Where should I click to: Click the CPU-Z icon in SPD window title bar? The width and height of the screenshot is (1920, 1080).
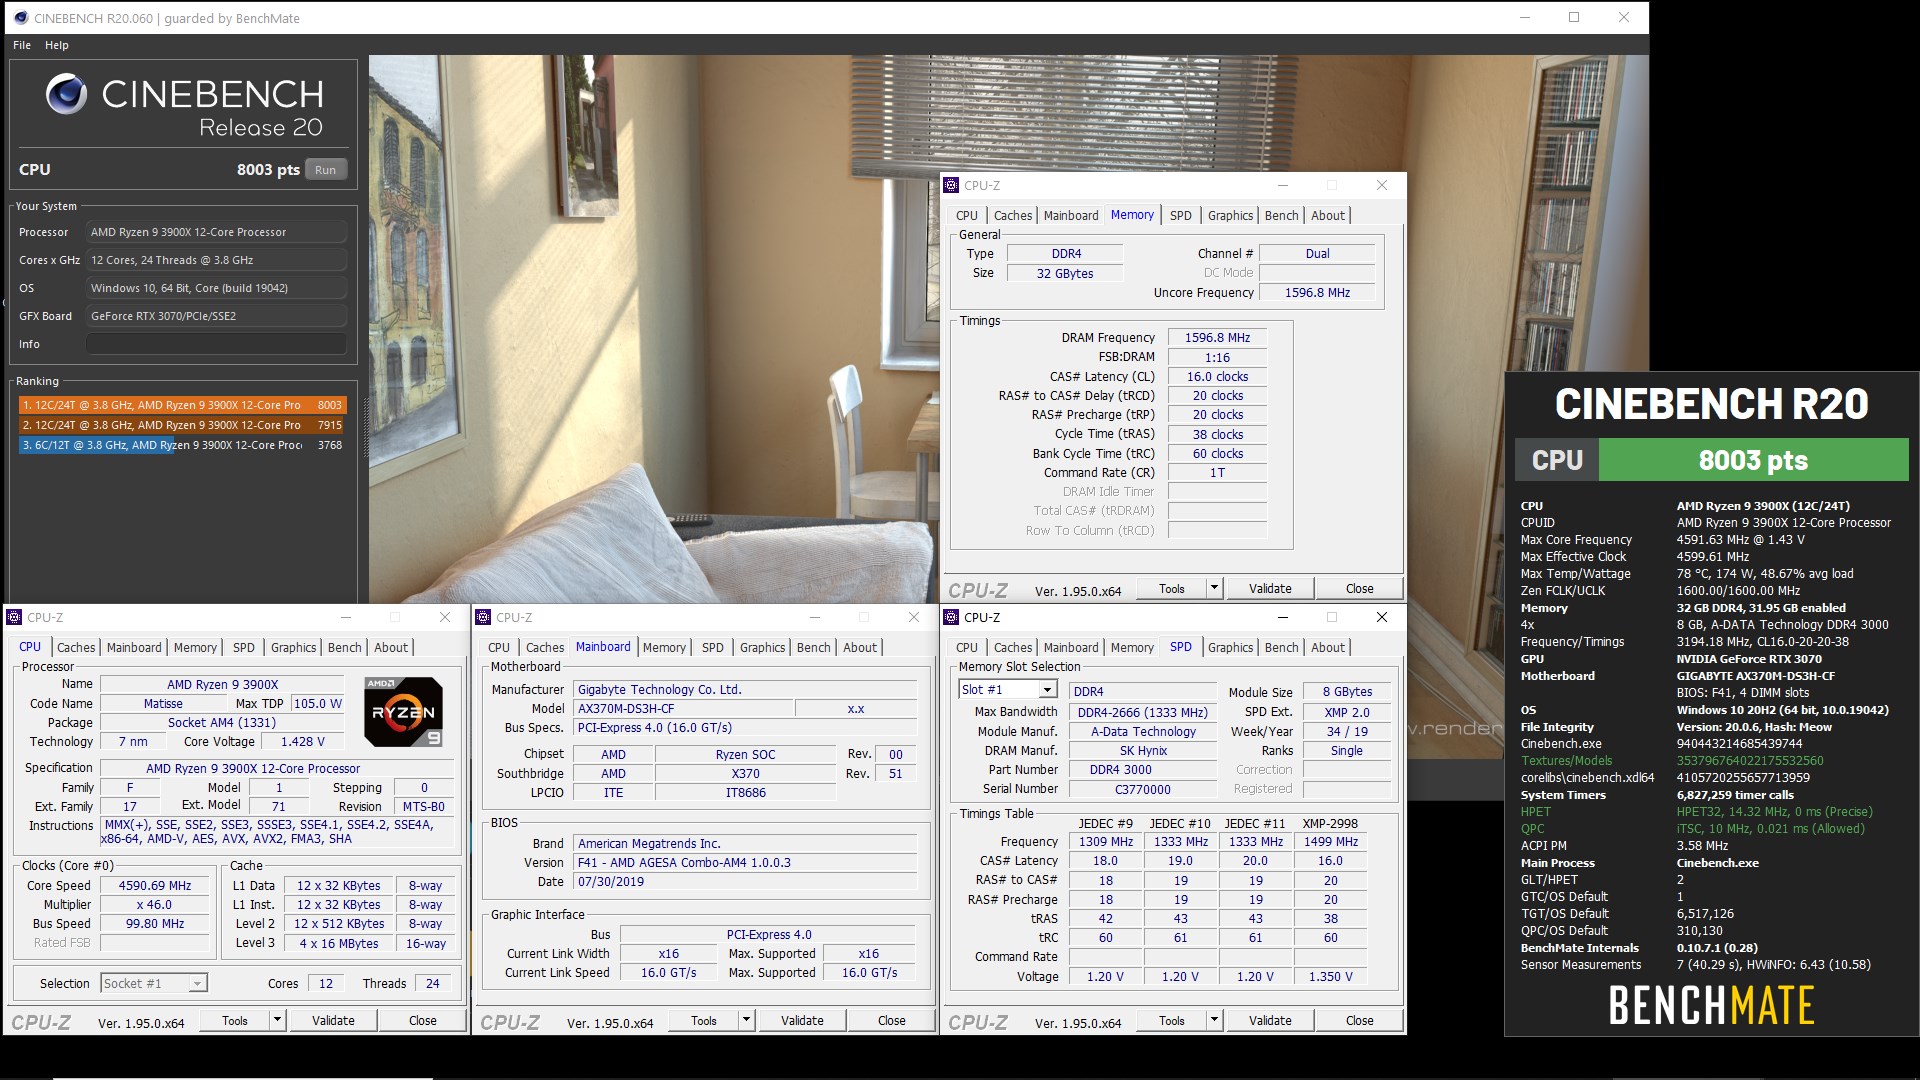(952, 617)
